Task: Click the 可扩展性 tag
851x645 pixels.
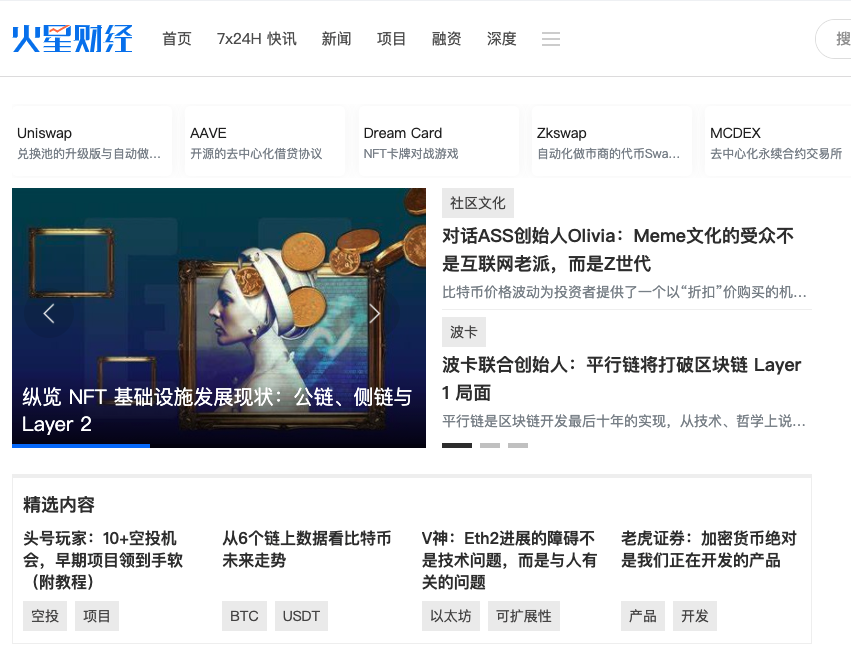Action: [x=524, y=616]
